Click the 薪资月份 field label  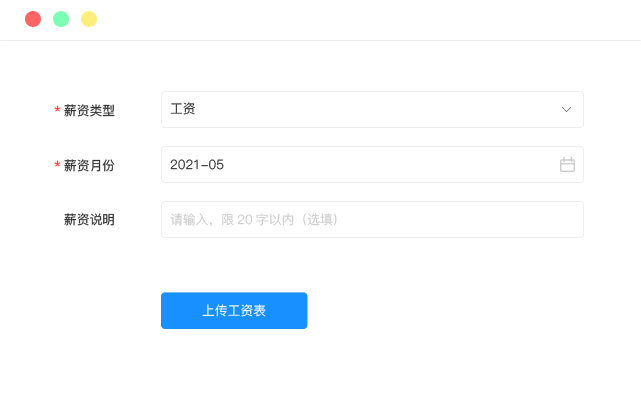[89, 165]
